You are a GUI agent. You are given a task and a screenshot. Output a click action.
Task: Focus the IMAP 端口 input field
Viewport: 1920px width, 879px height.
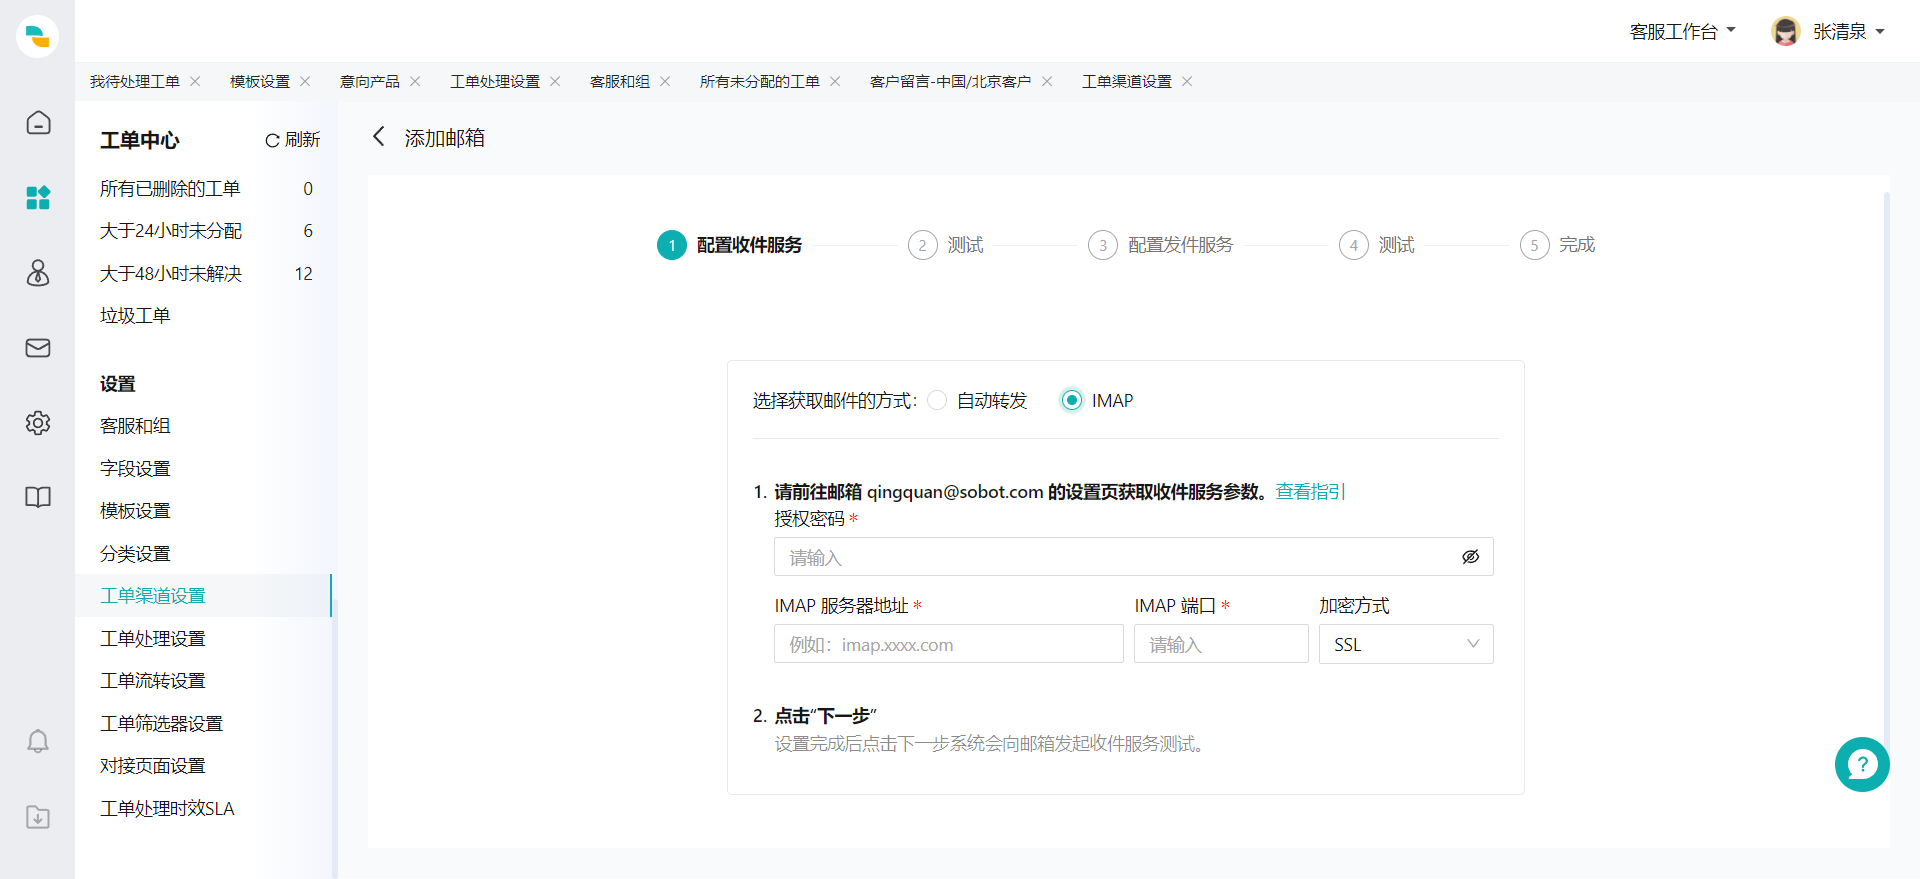(1221, 644)
